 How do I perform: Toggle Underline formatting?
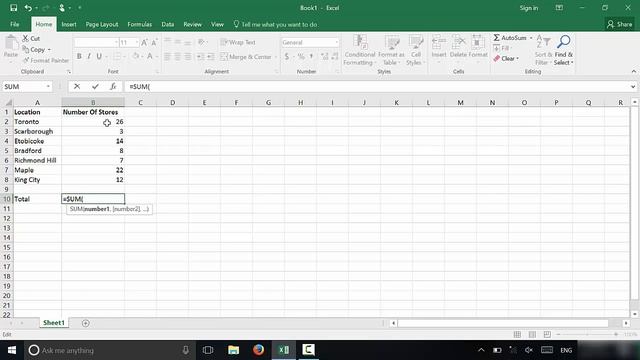(x=99, y=56)
